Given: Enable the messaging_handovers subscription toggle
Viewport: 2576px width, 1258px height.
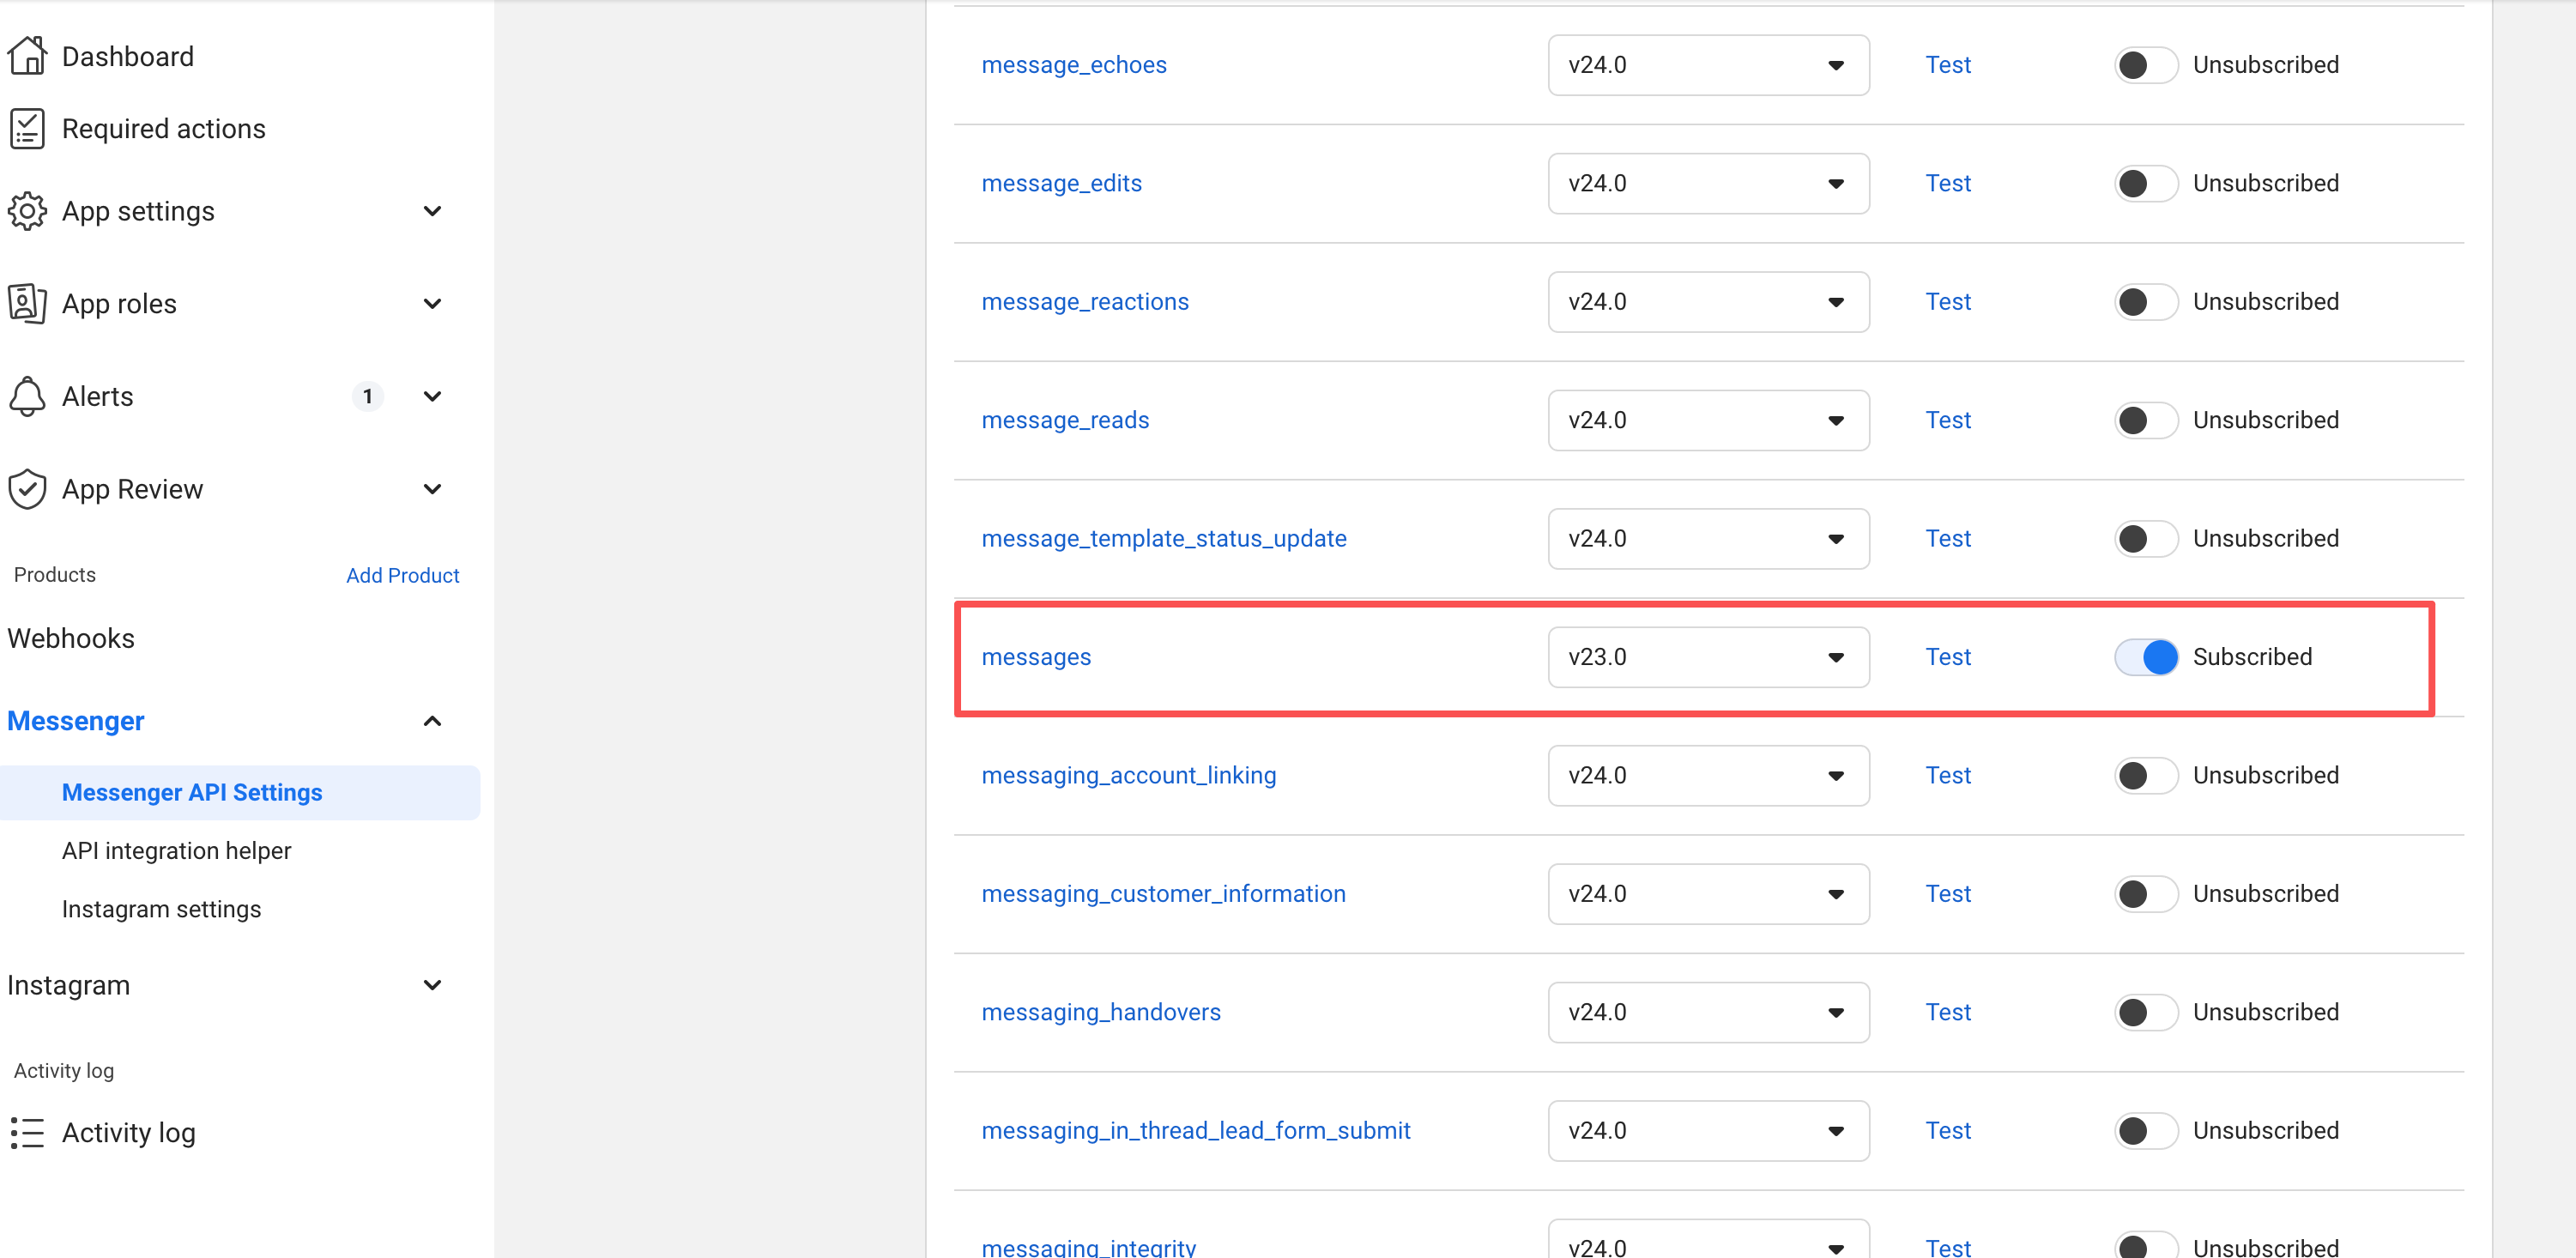Looking at the screenshot, I should (x=2146, y=1011).
